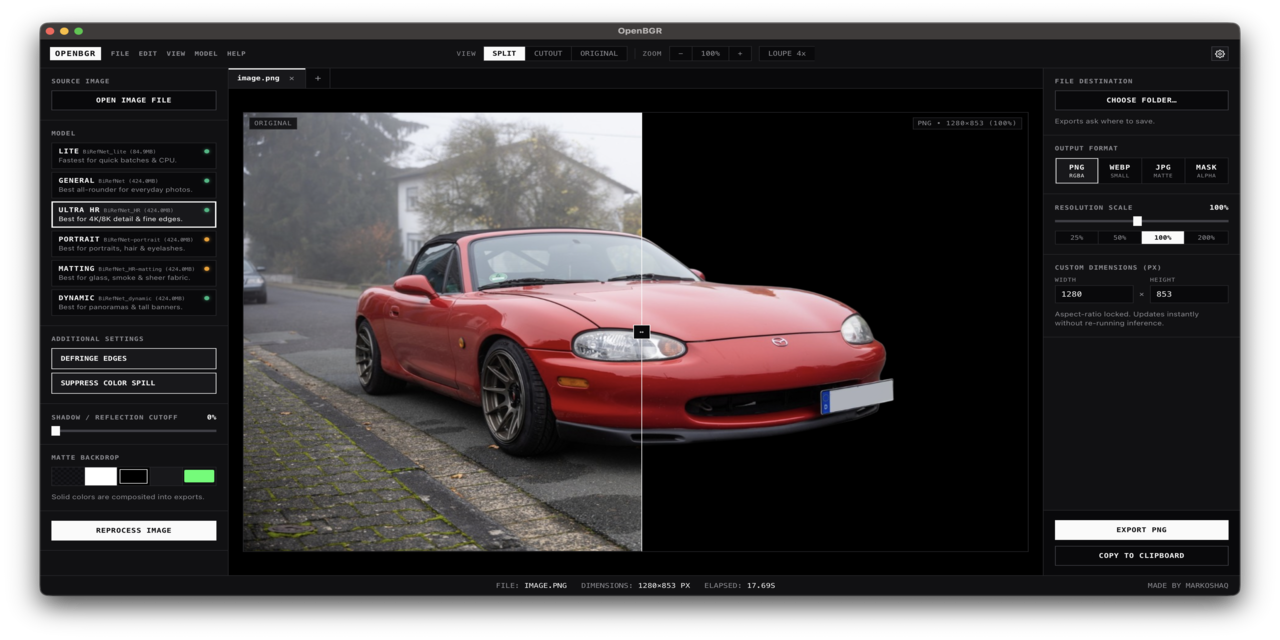
Task: Toggle Suppress Color Spill
Action: (x=134, y=383)
